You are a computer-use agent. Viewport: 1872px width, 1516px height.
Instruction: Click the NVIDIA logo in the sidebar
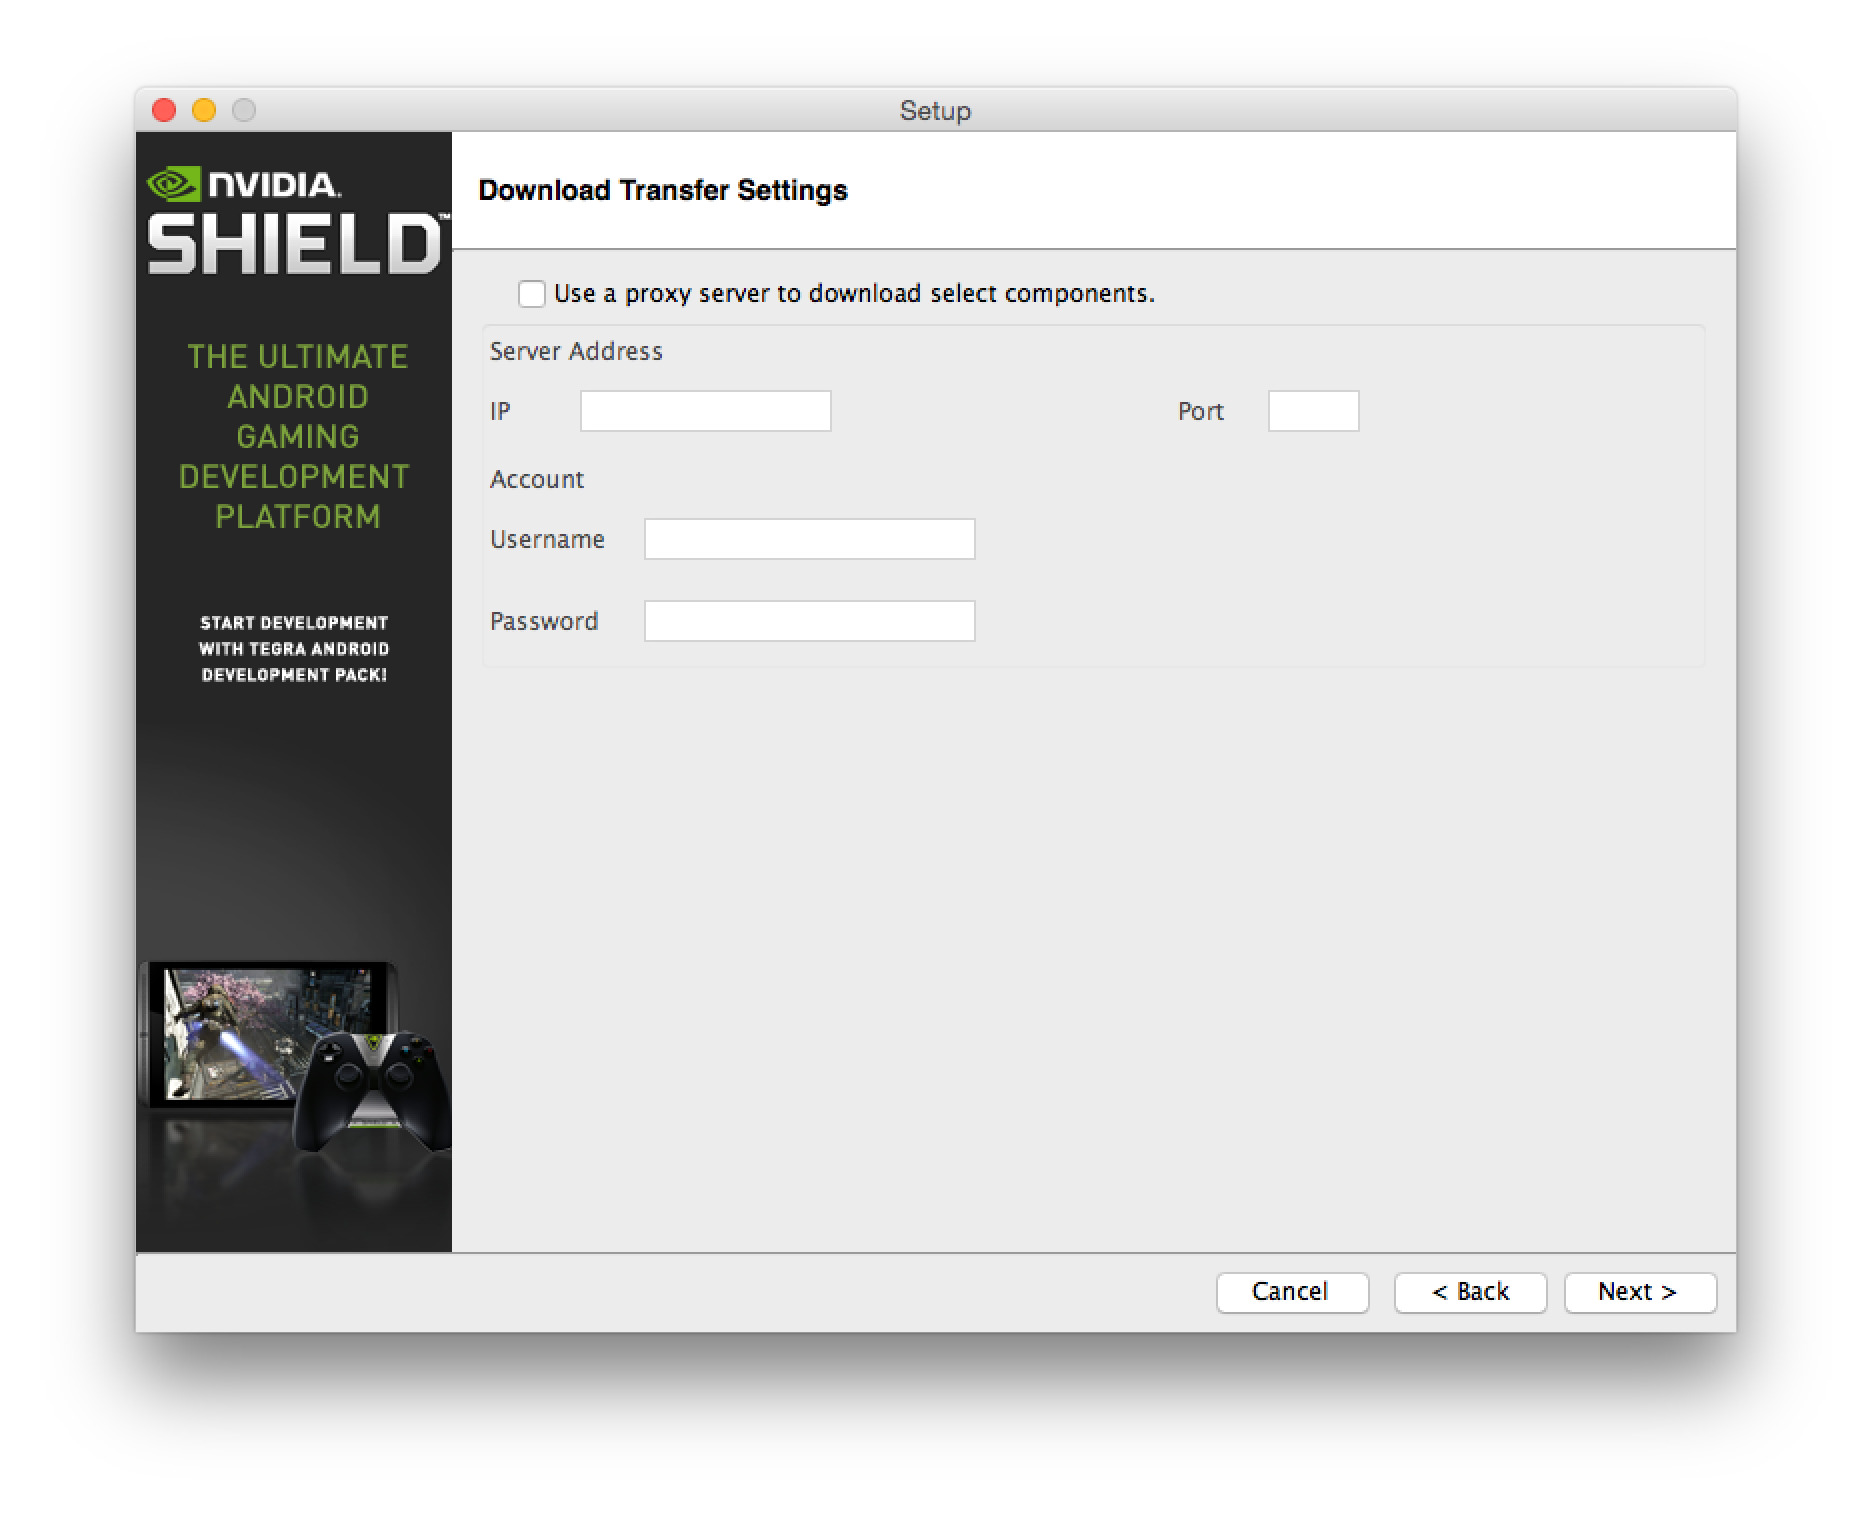(245, 183)
